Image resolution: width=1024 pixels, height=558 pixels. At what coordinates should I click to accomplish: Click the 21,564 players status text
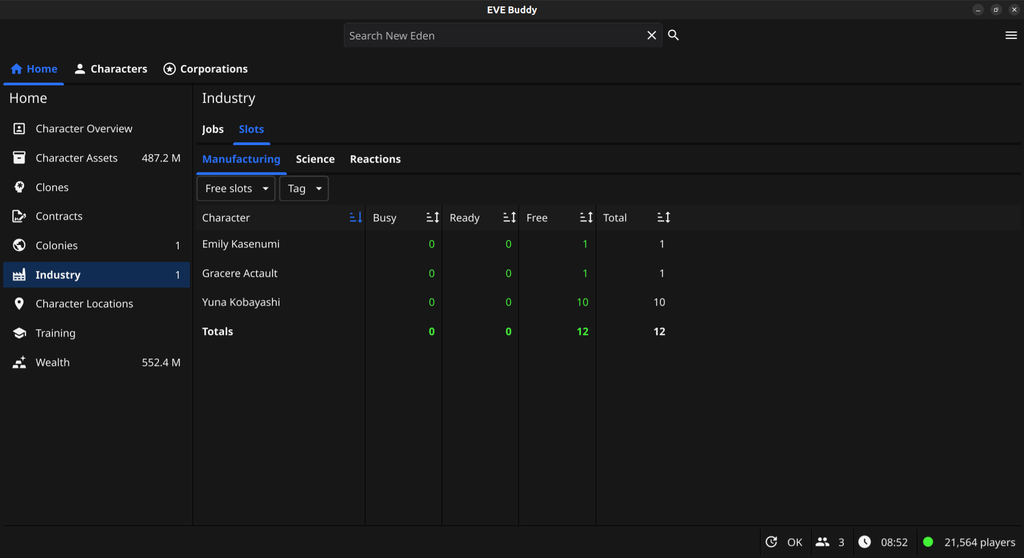click(980, 542)
